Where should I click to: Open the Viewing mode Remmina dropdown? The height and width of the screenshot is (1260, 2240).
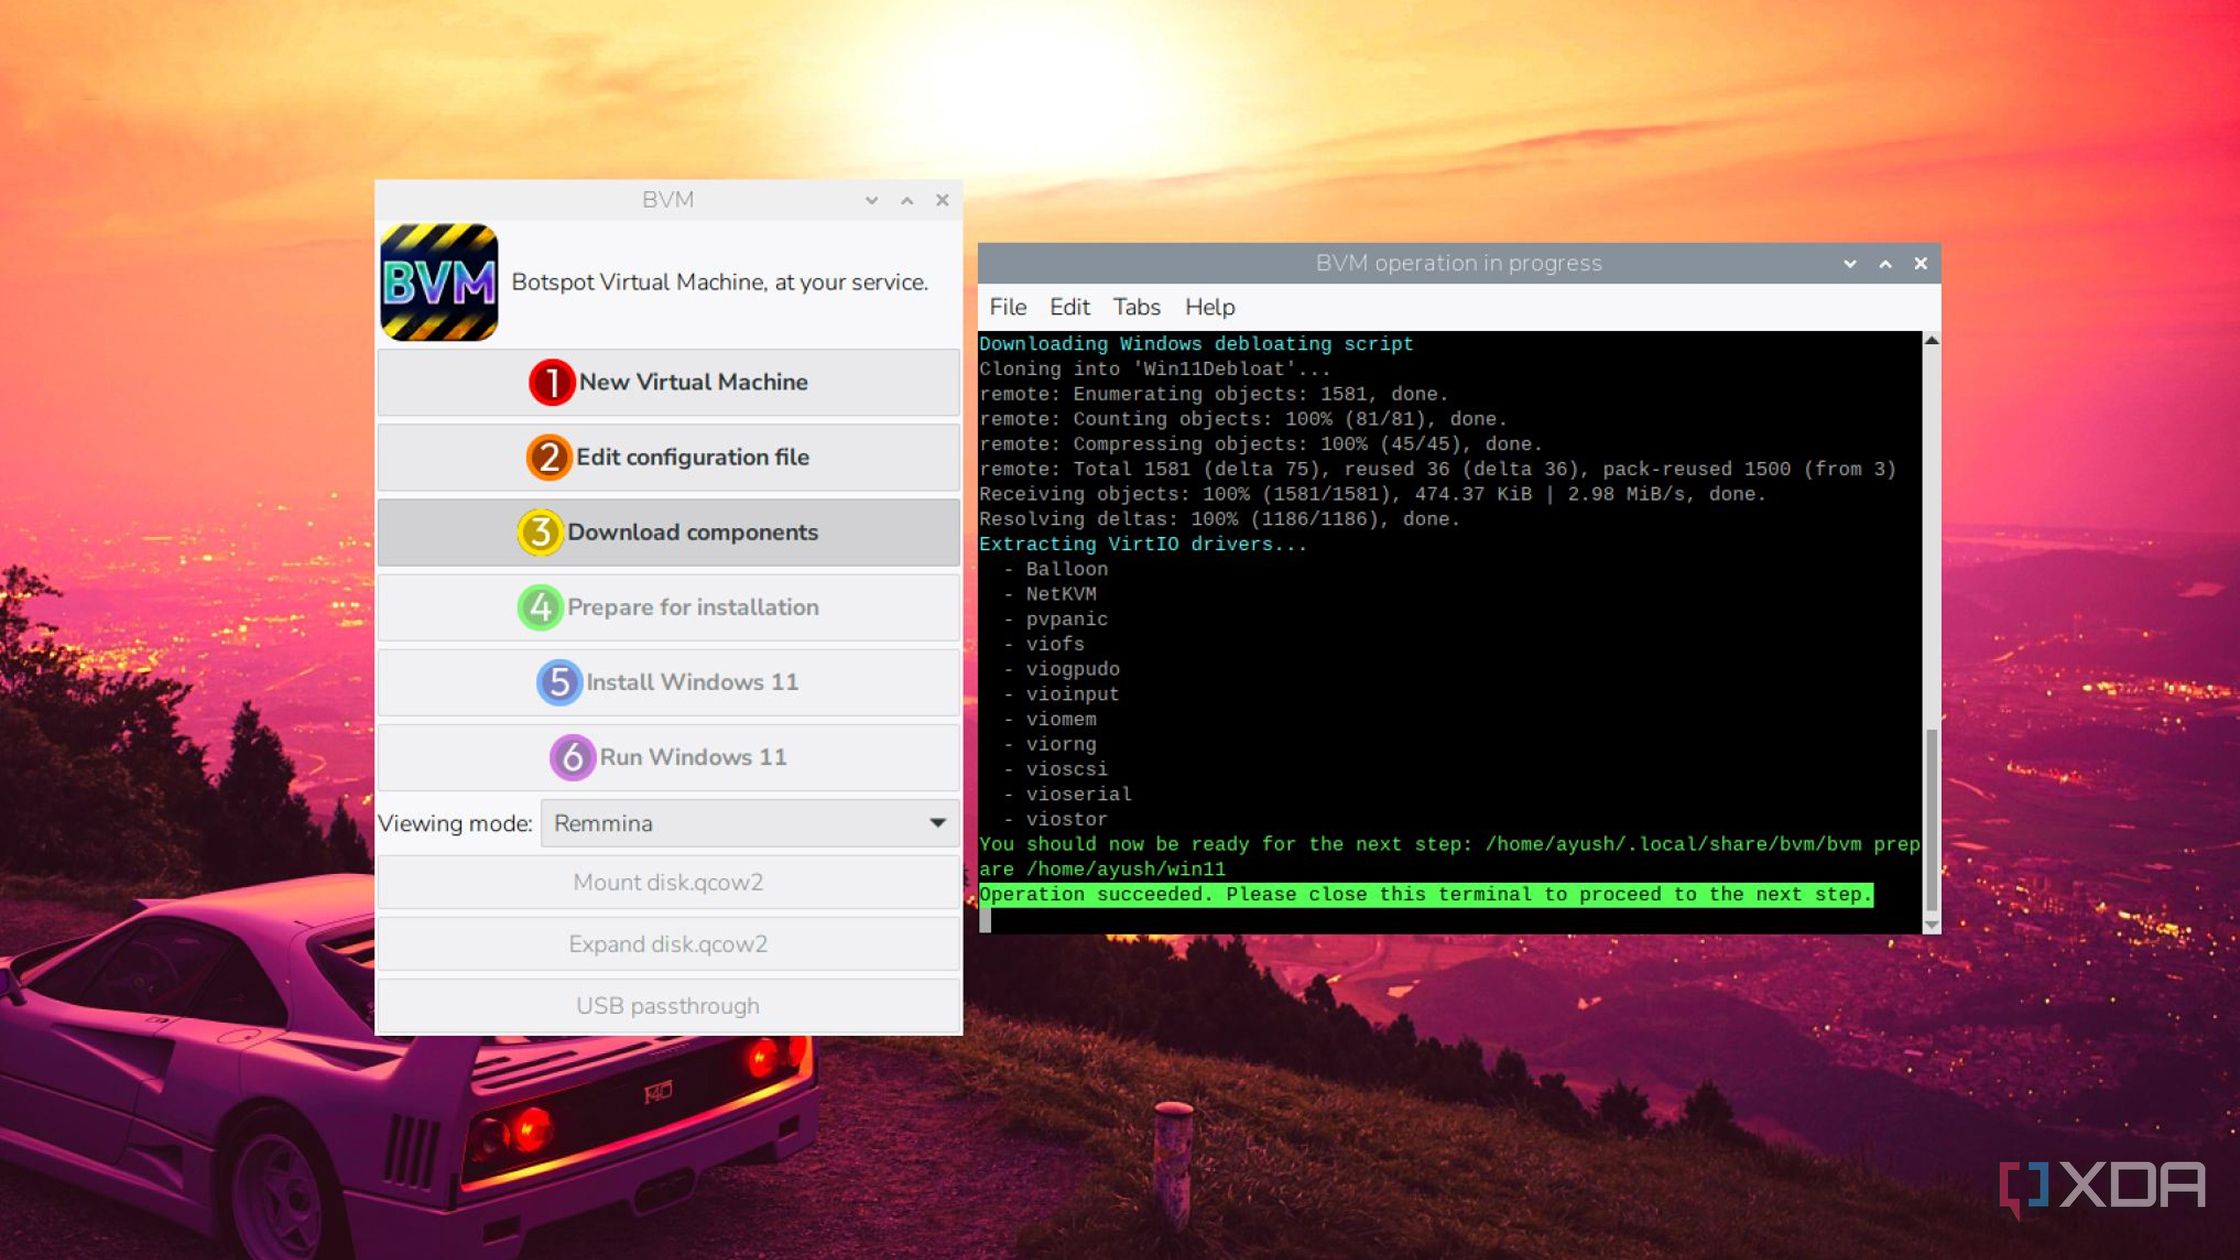click(748, 823)
